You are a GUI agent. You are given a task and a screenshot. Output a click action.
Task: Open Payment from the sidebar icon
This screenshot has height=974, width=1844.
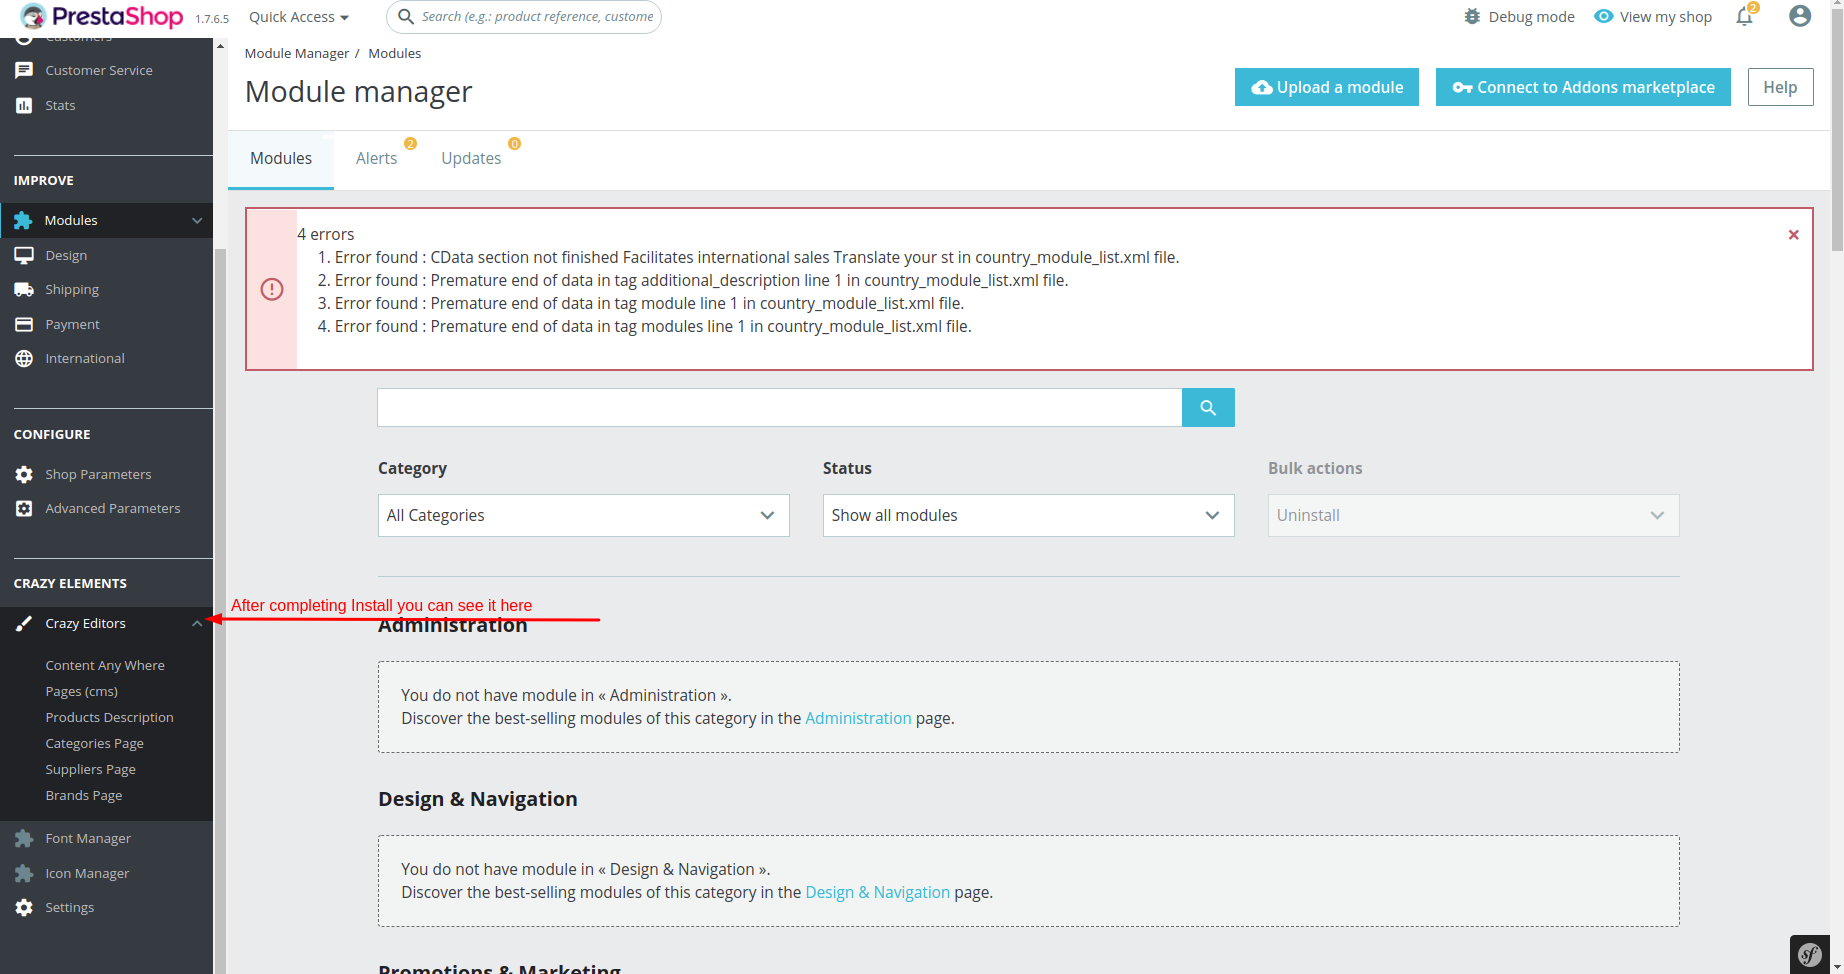point(24,324)
